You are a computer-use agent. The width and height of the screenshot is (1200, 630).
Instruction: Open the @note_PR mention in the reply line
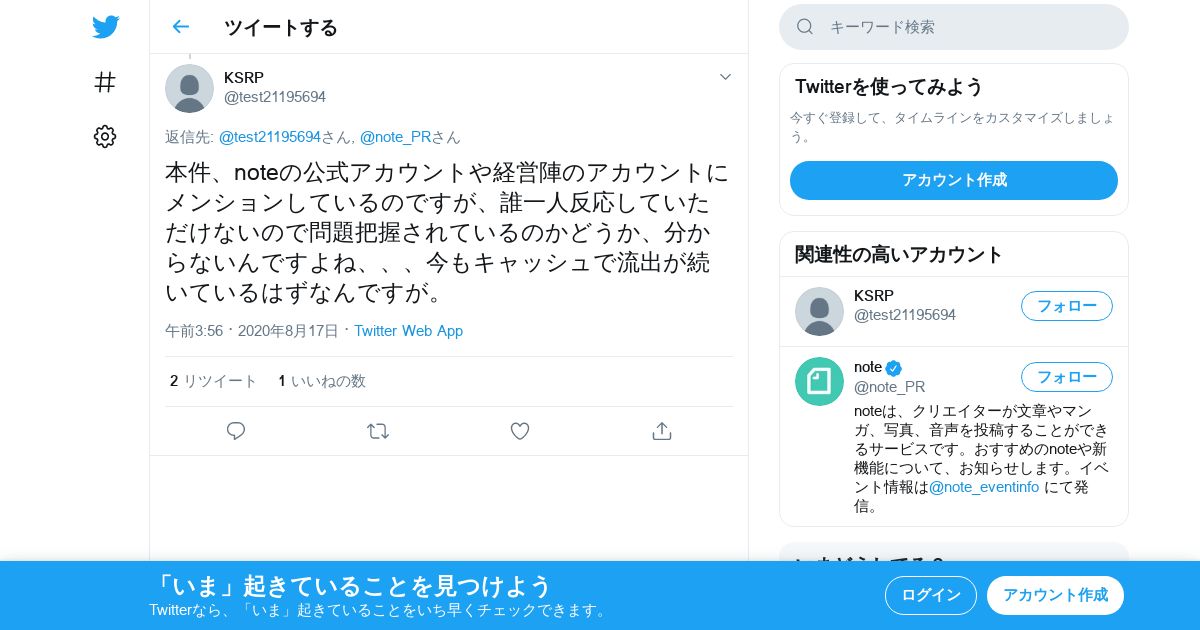(395, 137)
